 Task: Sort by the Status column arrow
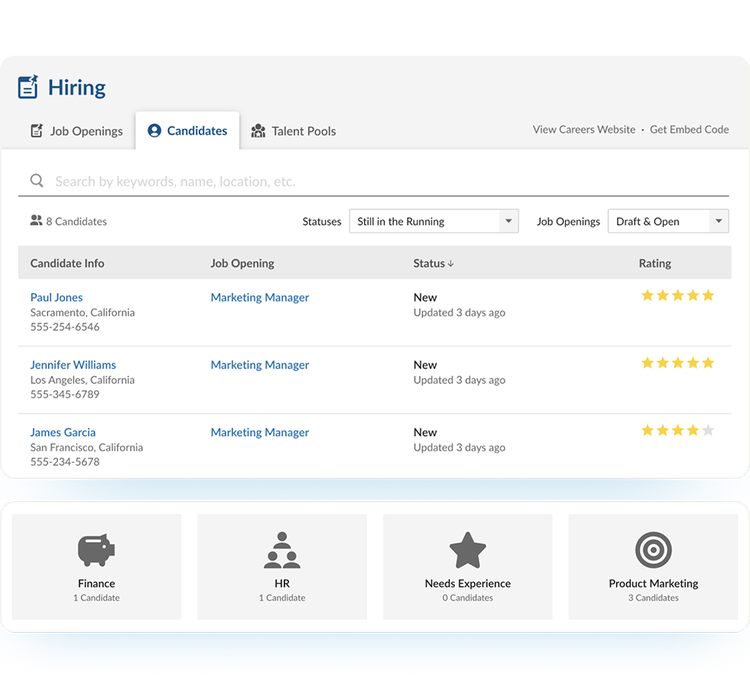[451, 264]
